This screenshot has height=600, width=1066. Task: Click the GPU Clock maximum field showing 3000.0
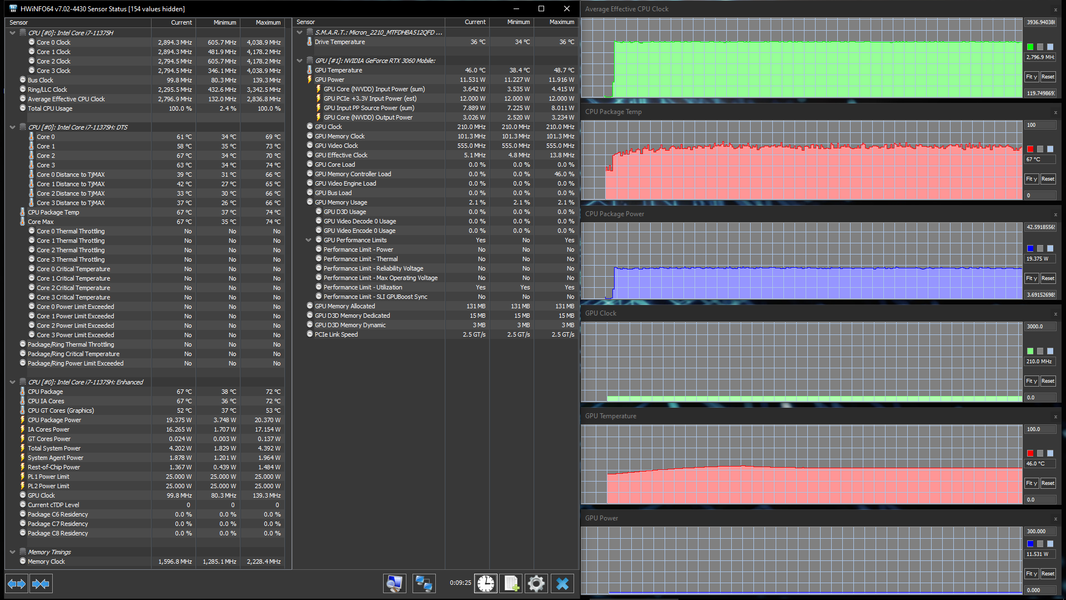click(1040, 327)
